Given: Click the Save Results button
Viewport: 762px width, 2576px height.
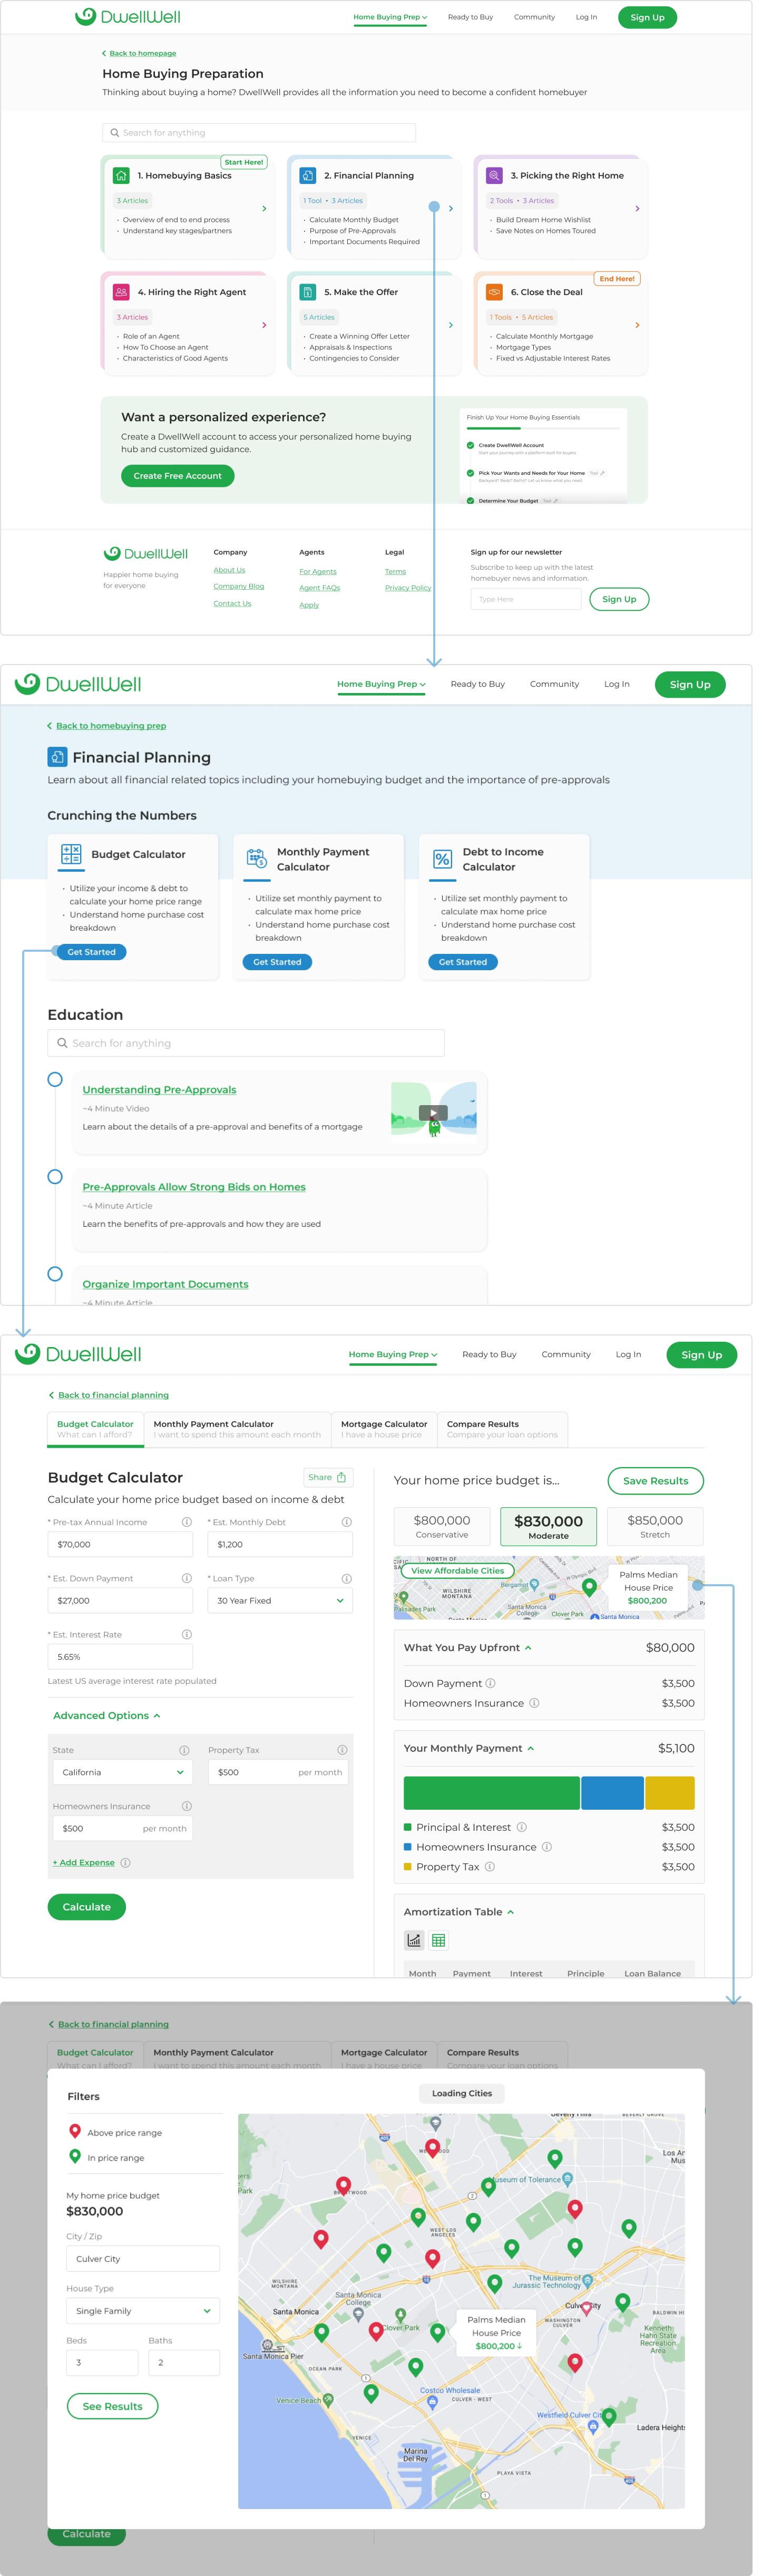Looking at the screenshot, I should (x=655, y=1481).
